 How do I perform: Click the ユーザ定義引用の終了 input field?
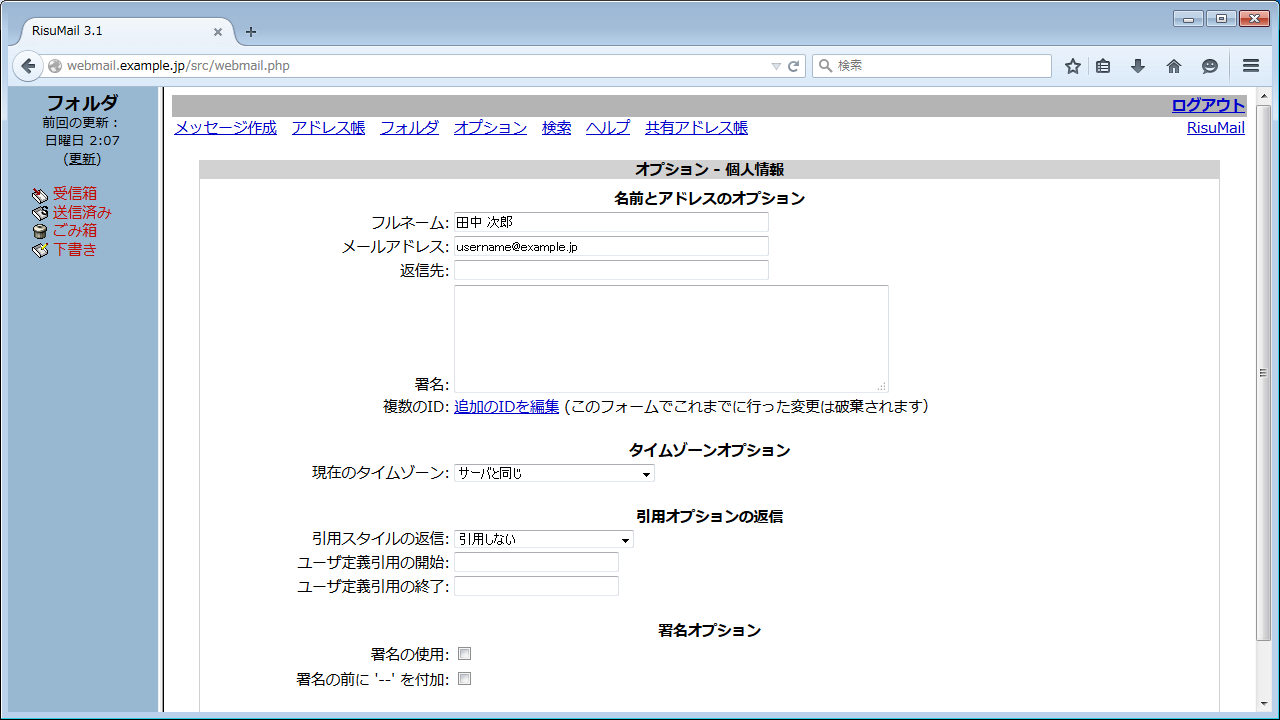(536, 586)
